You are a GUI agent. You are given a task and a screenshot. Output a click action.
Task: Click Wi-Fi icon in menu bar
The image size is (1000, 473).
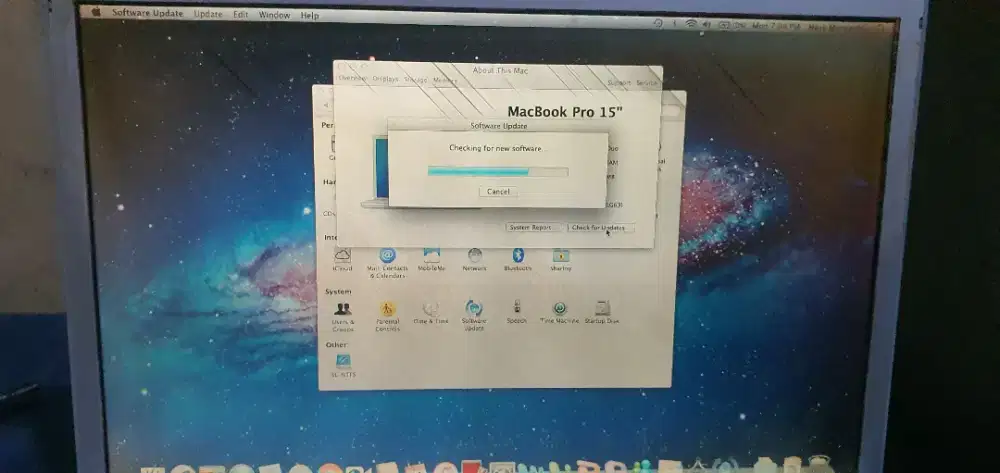691,24
